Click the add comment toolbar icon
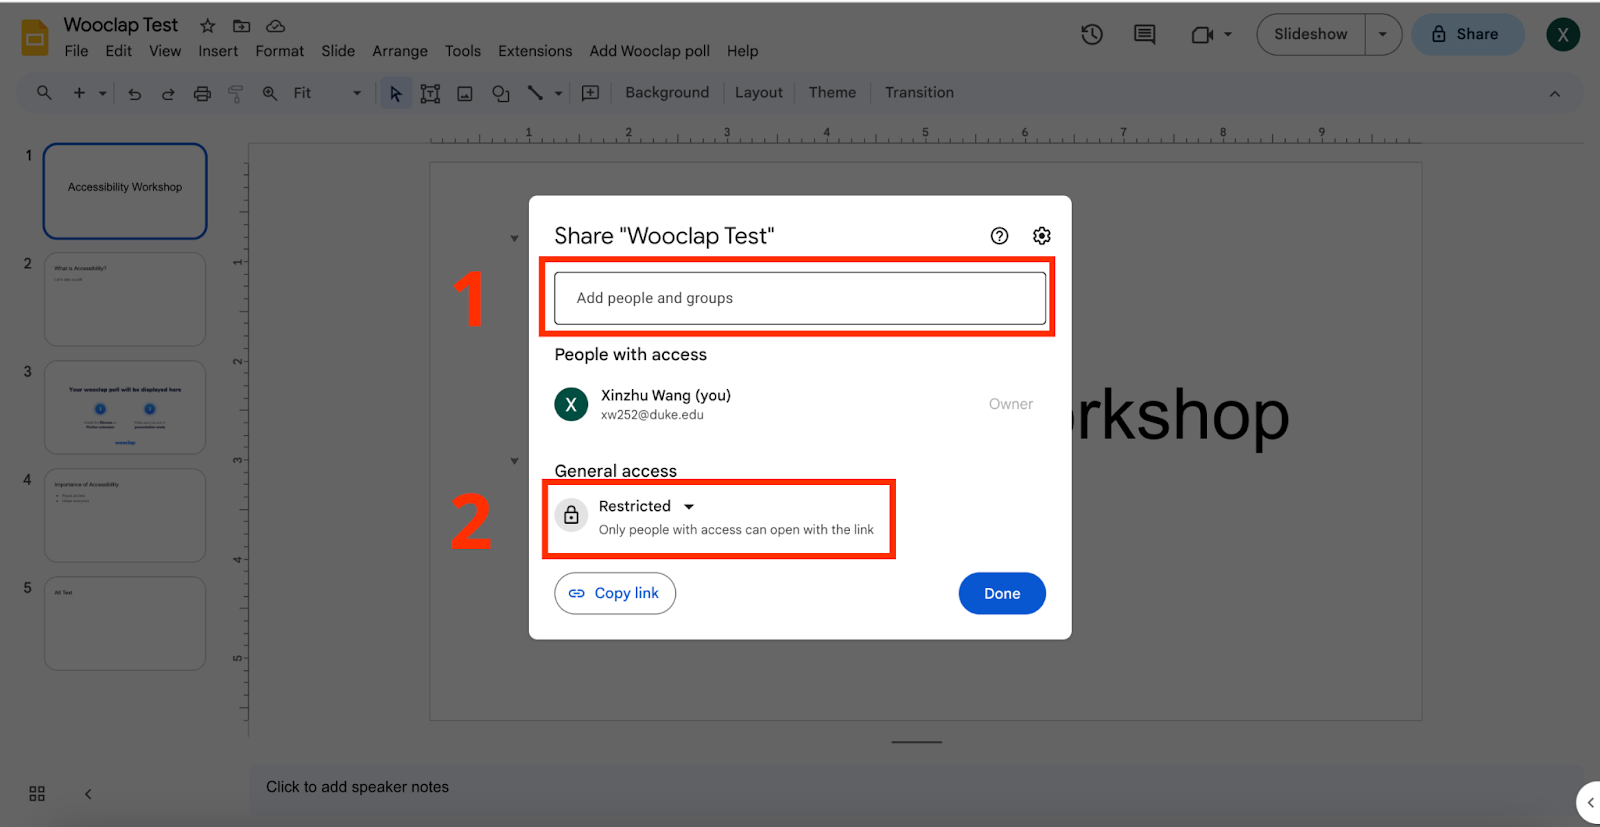The width and height of the screenshot is (1600, 827). coord(591,93)
